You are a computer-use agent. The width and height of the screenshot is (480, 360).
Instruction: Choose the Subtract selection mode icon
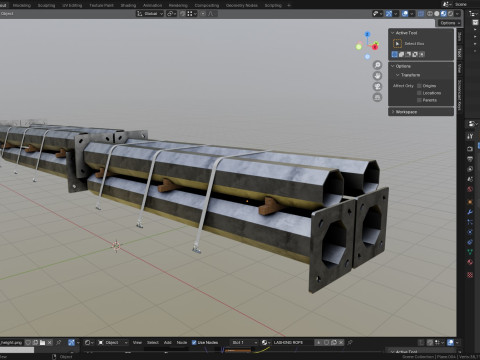(408, 54)
